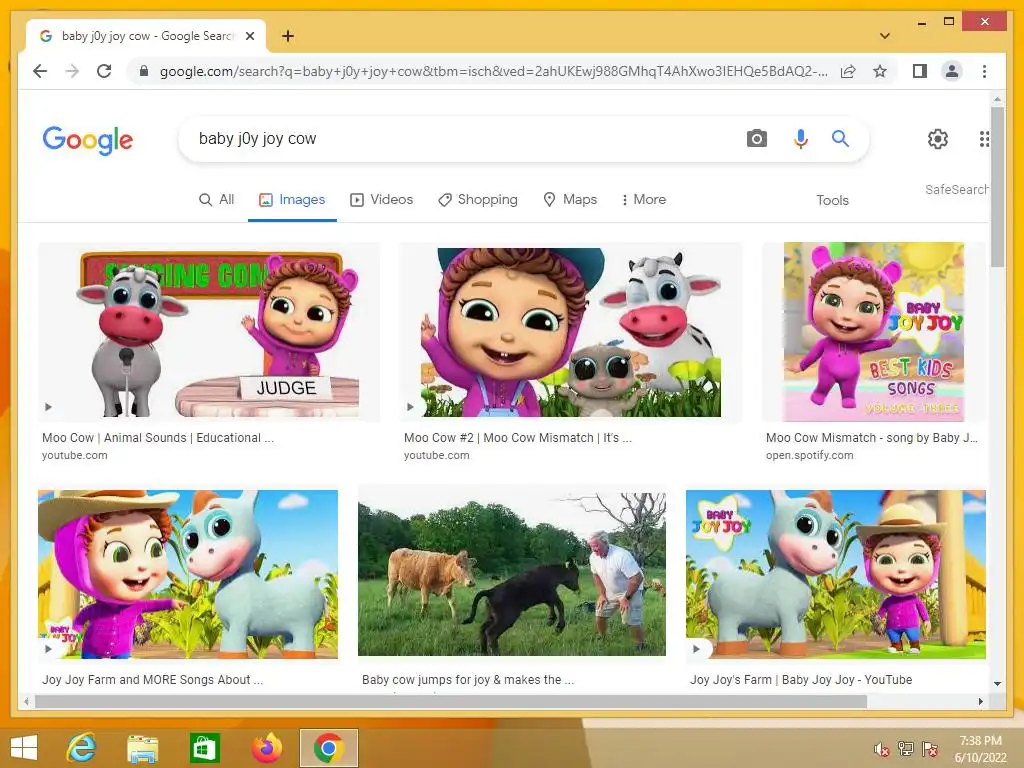The height and width of the screenshot is (768, 1024).
Task: Open the taskbar clock showing 7:38 PM
Action: (980, 749)
